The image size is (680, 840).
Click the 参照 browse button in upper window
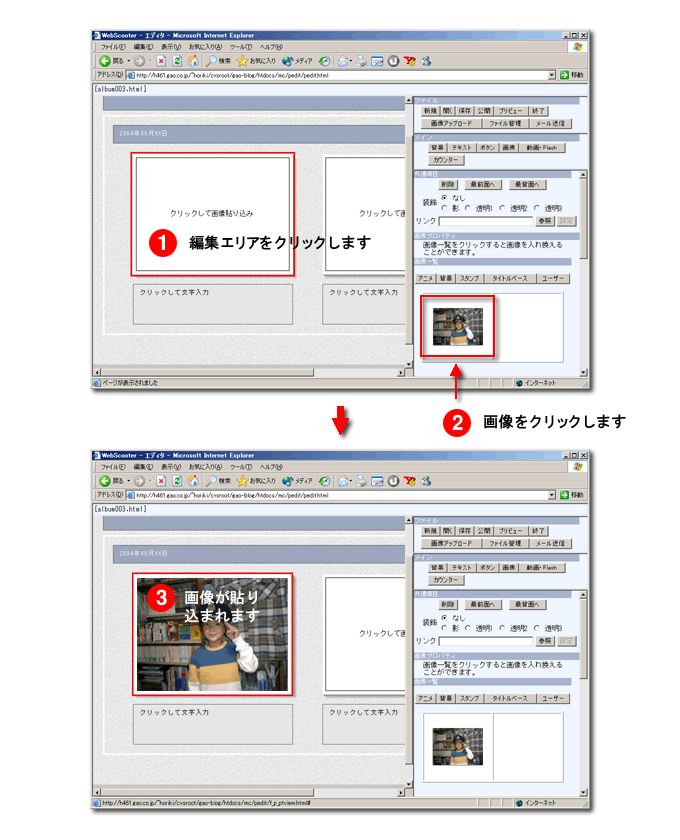tap(545, 221)
